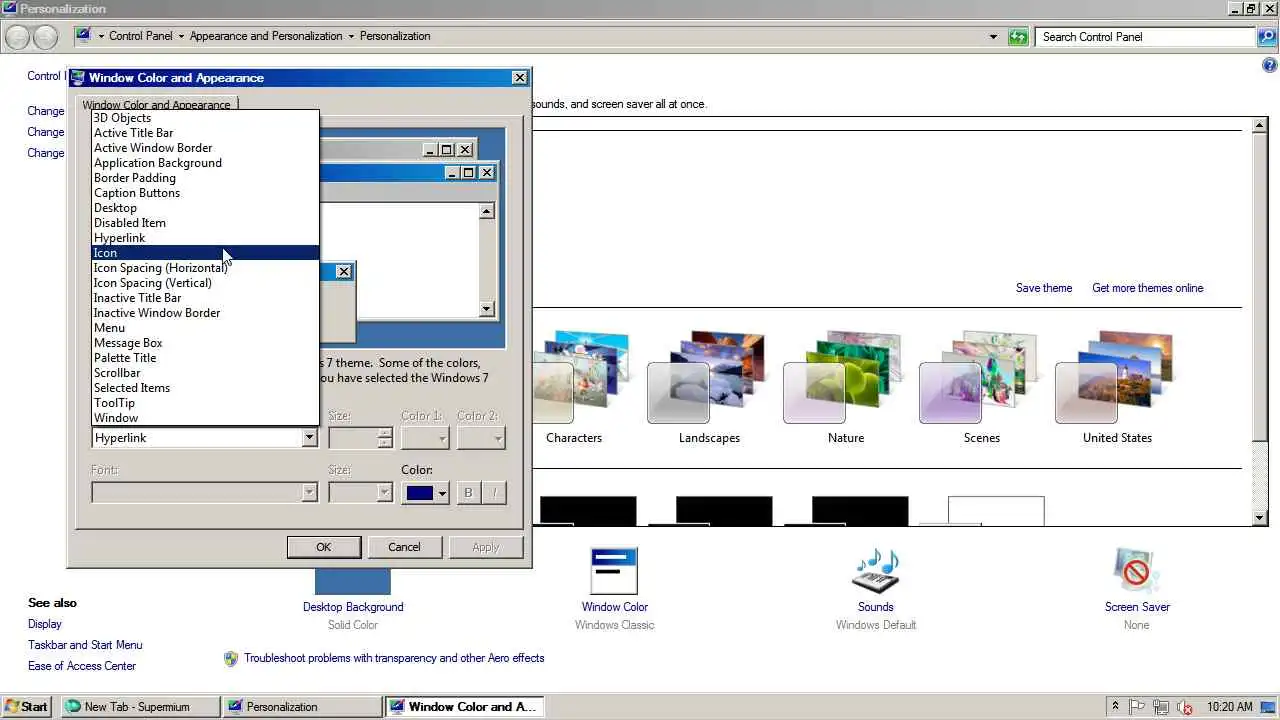Image resolution: width=1280 pixels, height=720 pixels.
Task: Click the forward navigation arrow
Action: click(x=45, y=37)
